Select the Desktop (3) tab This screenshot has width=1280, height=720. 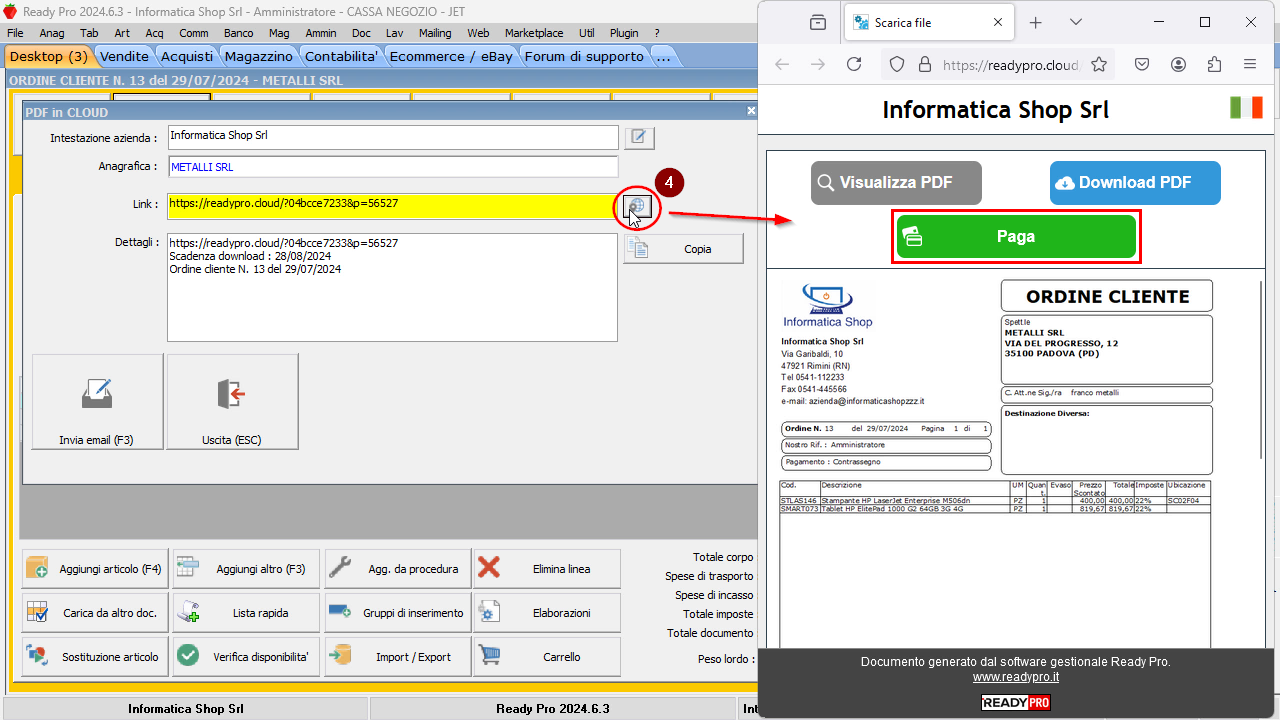tap(49, 56)
